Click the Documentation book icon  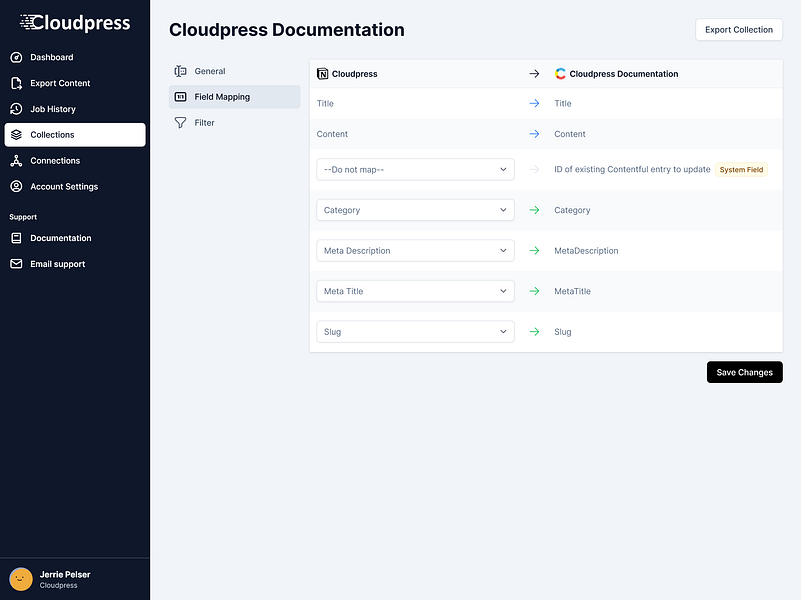tap(16, 238)
